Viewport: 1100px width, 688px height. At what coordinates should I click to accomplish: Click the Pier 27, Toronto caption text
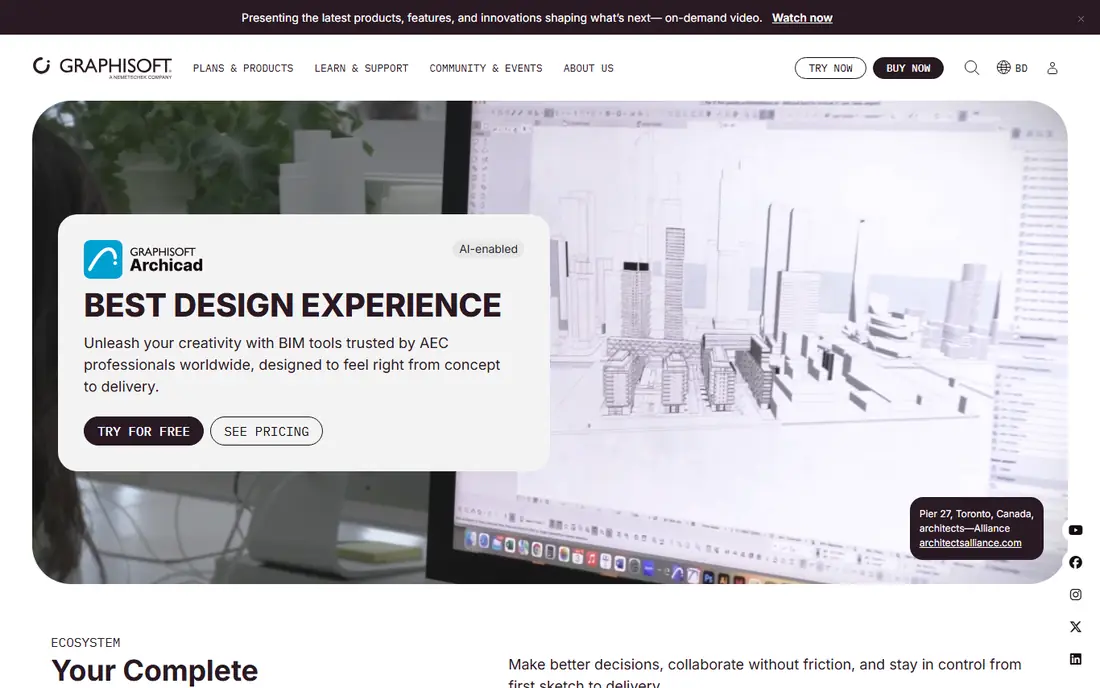(x=976, y=521)
